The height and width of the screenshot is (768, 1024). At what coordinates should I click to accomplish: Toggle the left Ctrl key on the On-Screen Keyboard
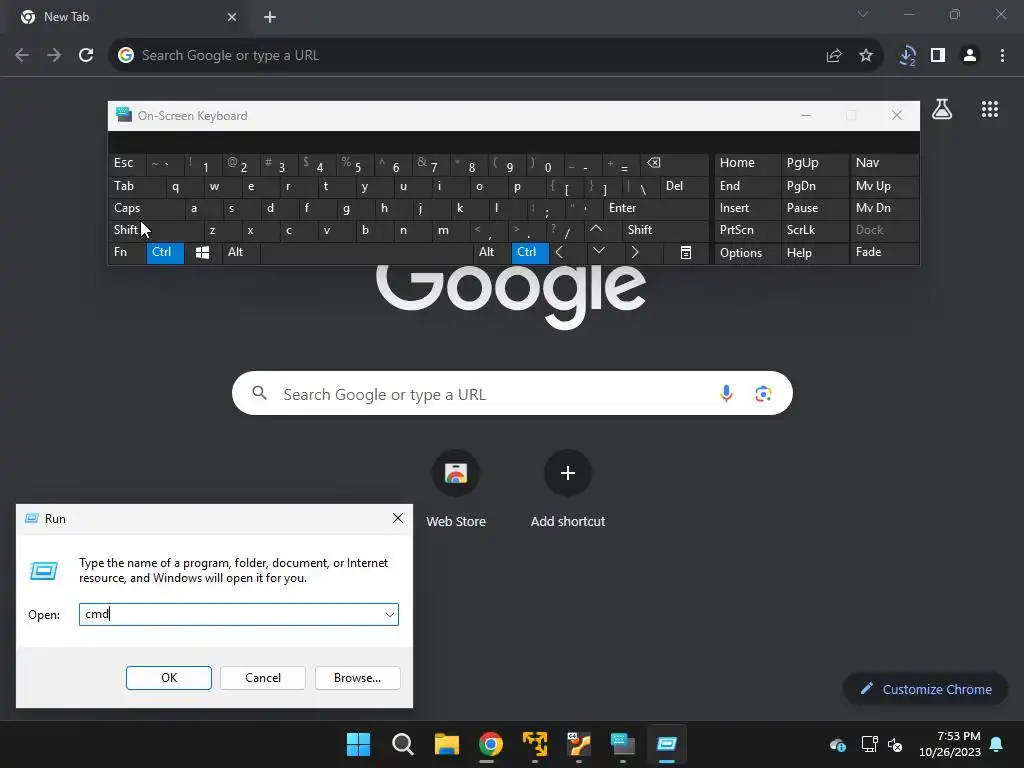(165, 253)
